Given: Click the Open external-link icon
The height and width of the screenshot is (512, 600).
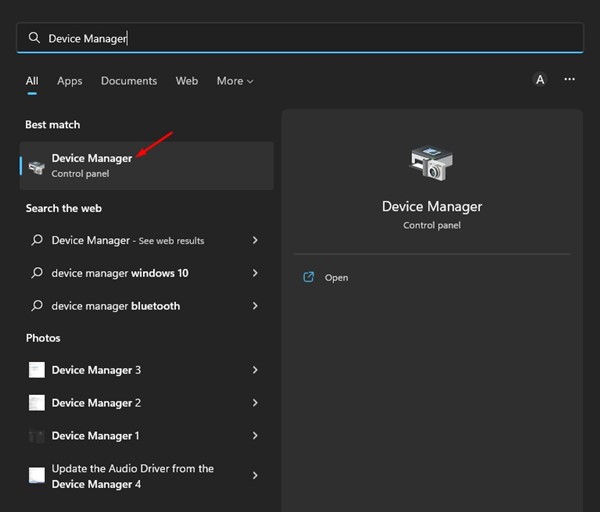Looking at the screenshot, I should click(x=309, y=277).
